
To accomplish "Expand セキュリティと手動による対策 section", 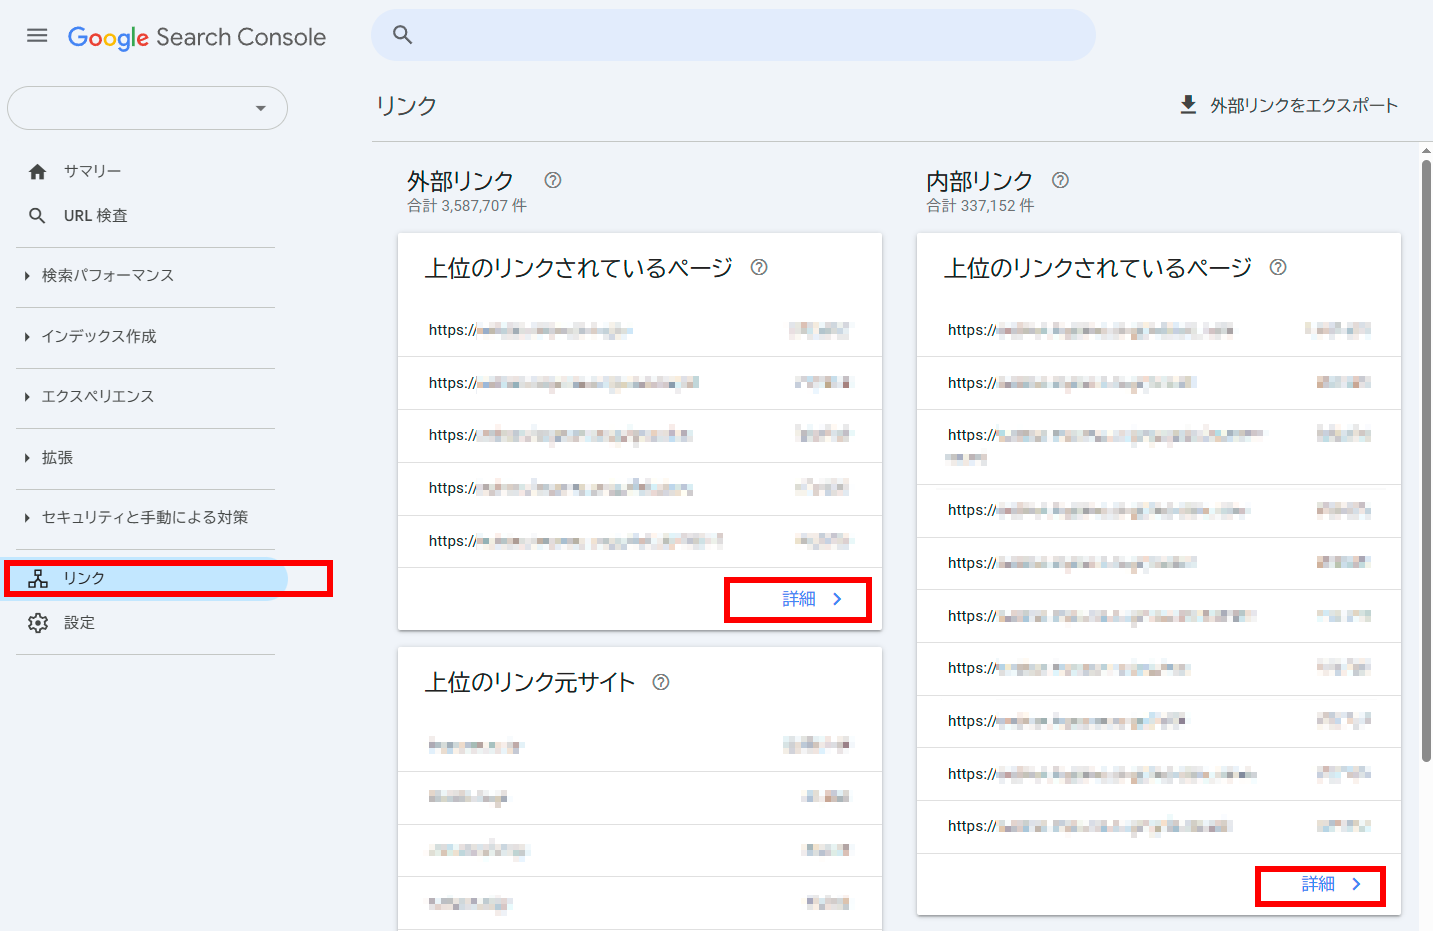I will coord(144,518).
